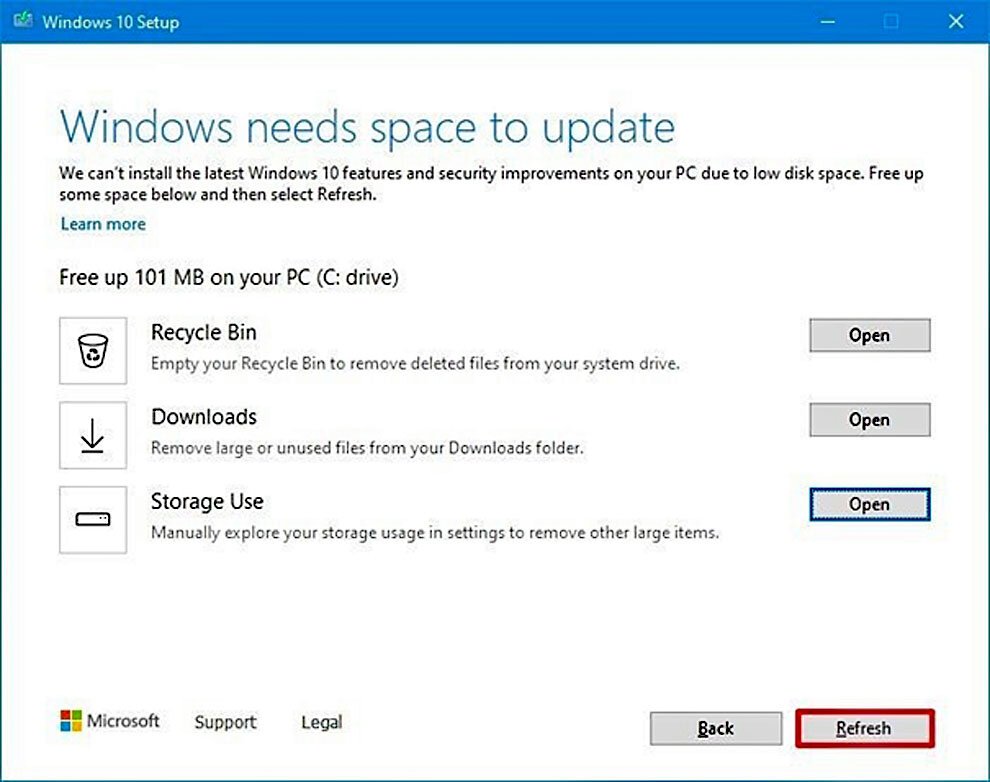Minimize the Windows 10 Setup window

click(x=828, y=21)
